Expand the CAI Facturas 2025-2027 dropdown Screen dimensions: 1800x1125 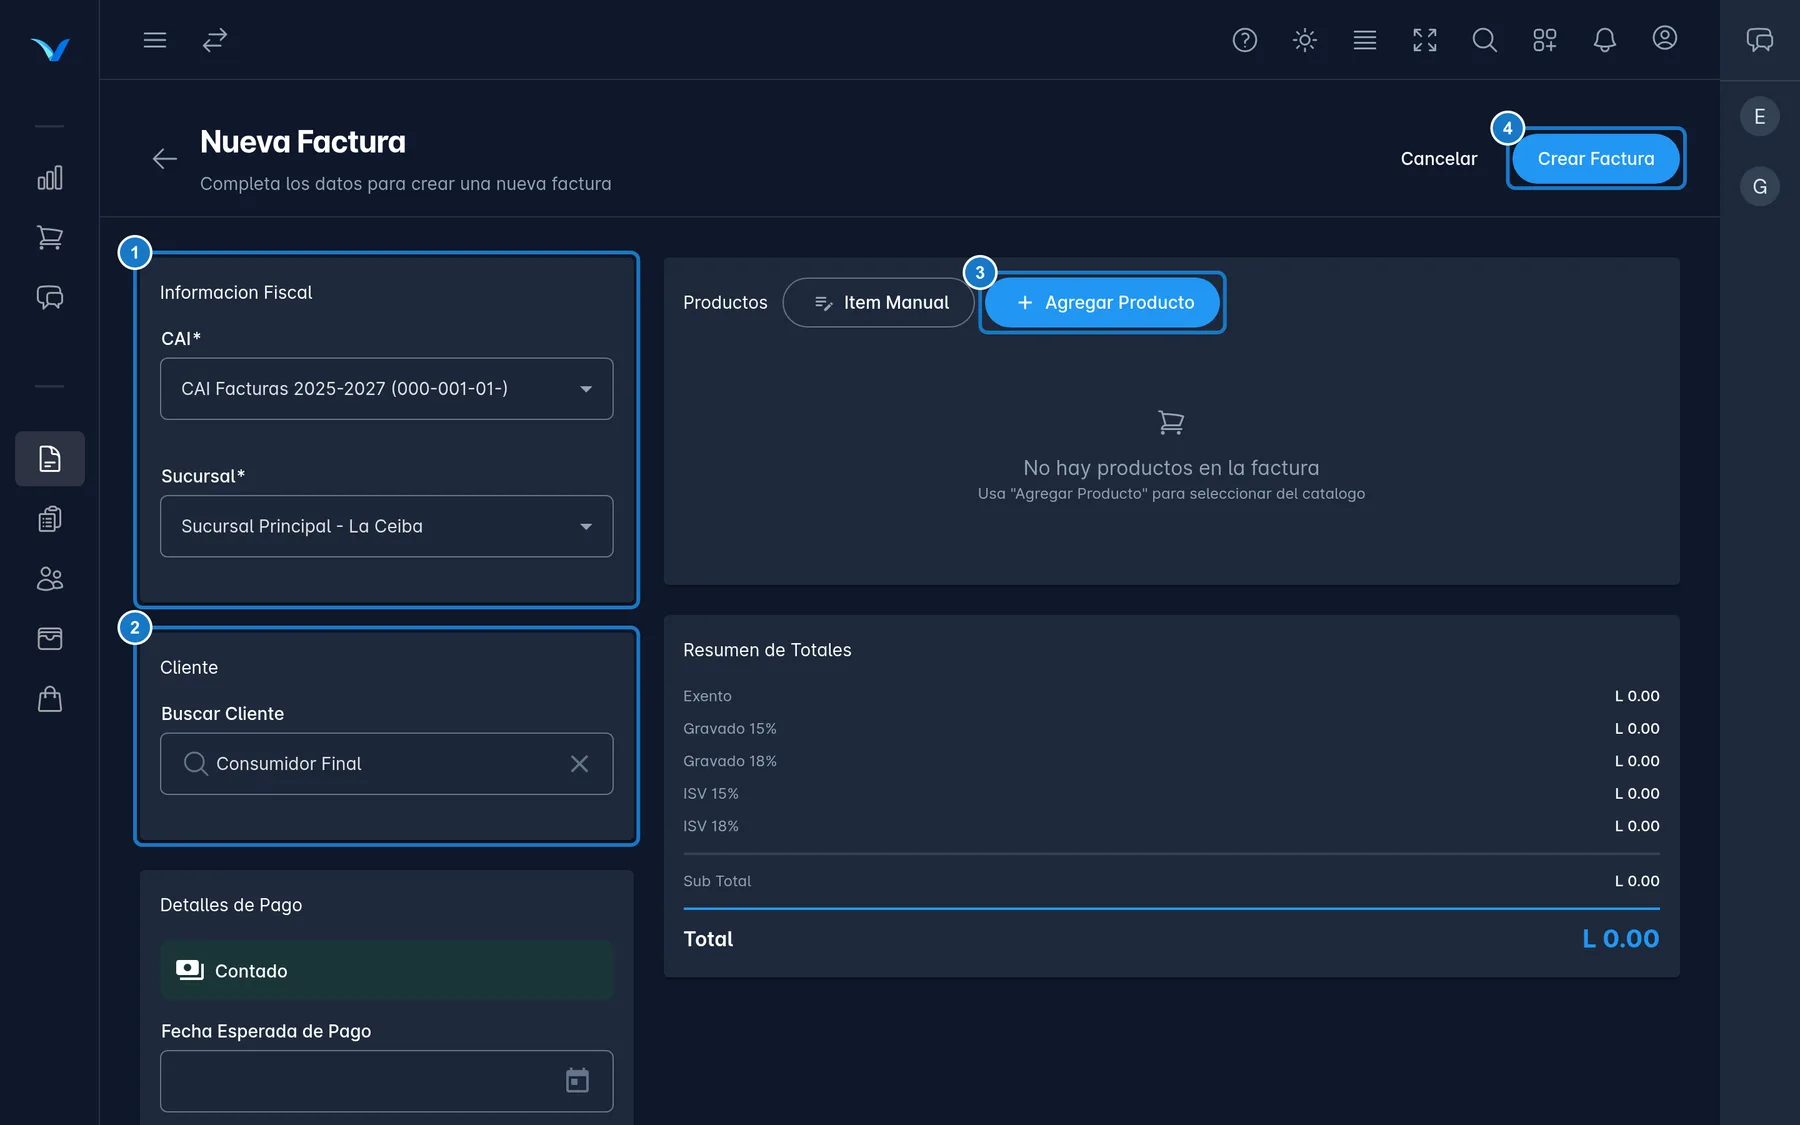[387, 389]
